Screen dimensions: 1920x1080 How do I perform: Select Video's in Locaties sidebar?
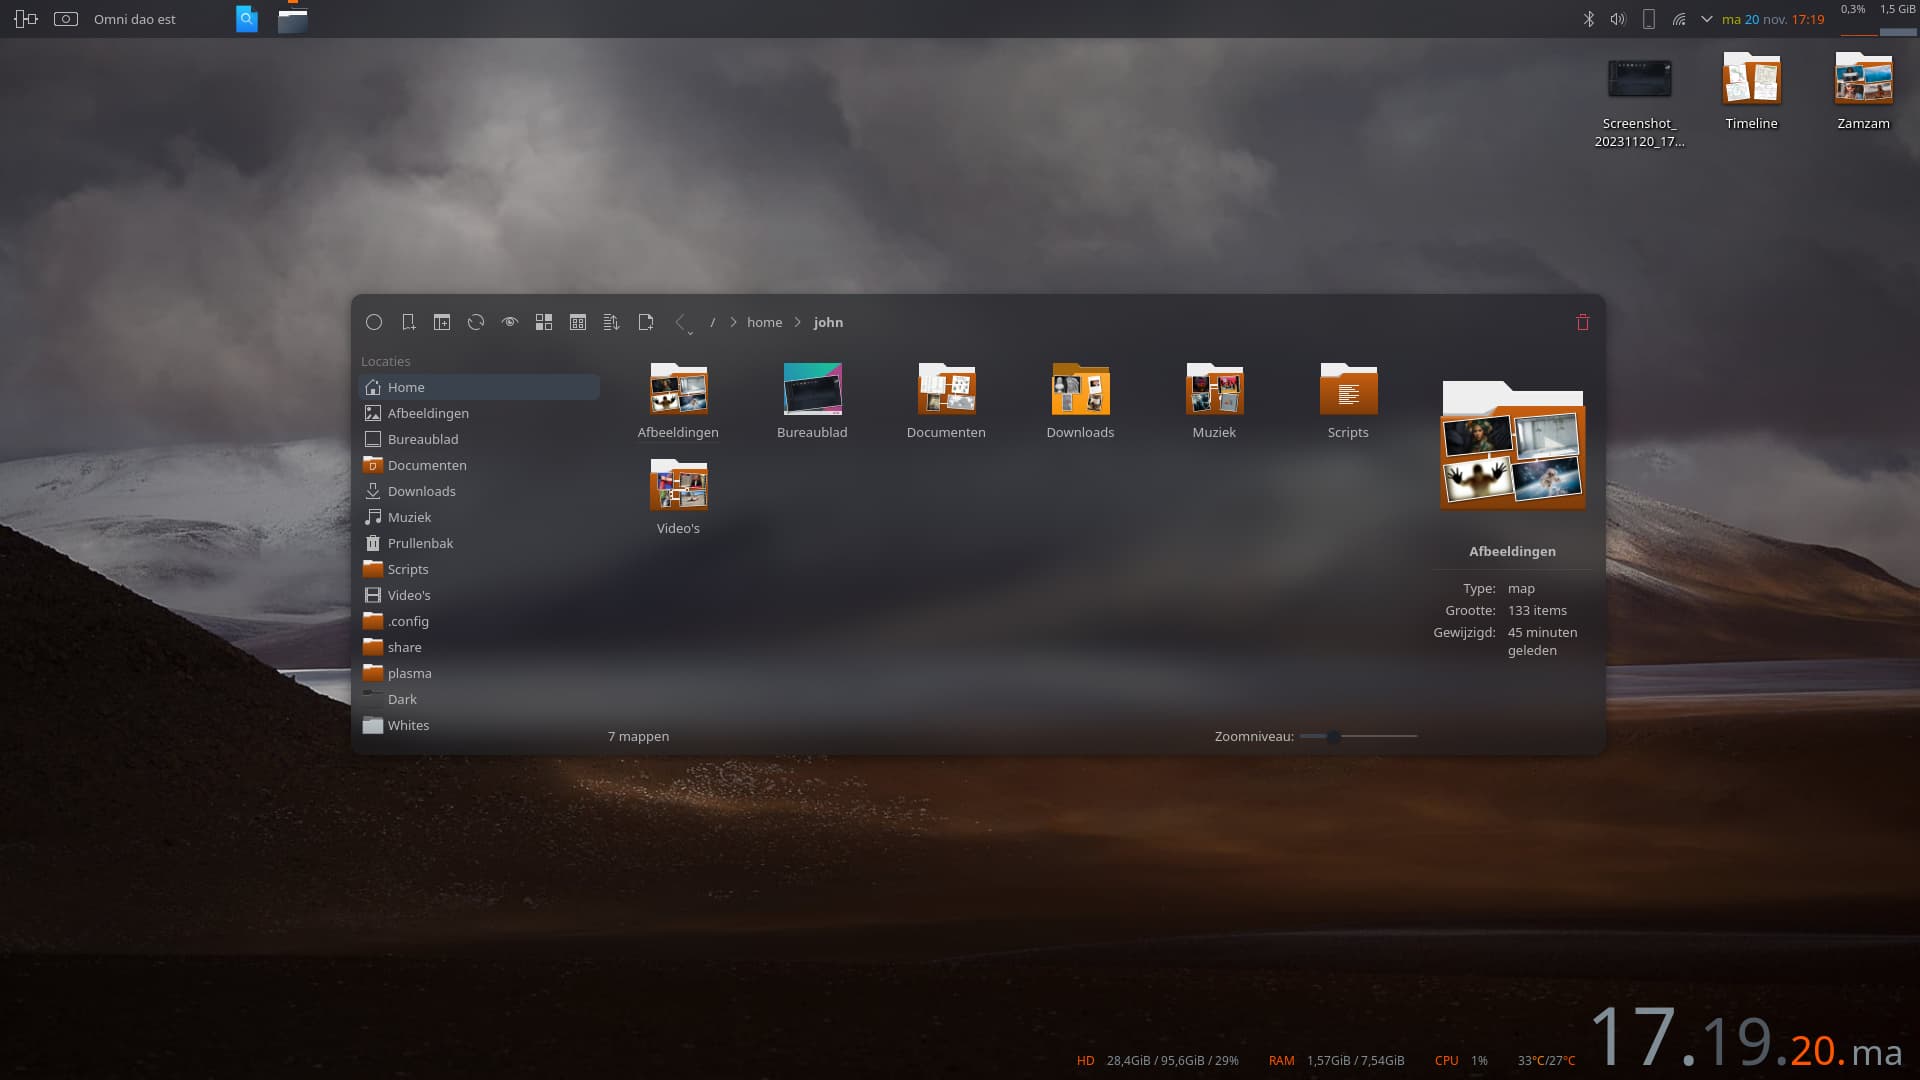pos(479,595)
